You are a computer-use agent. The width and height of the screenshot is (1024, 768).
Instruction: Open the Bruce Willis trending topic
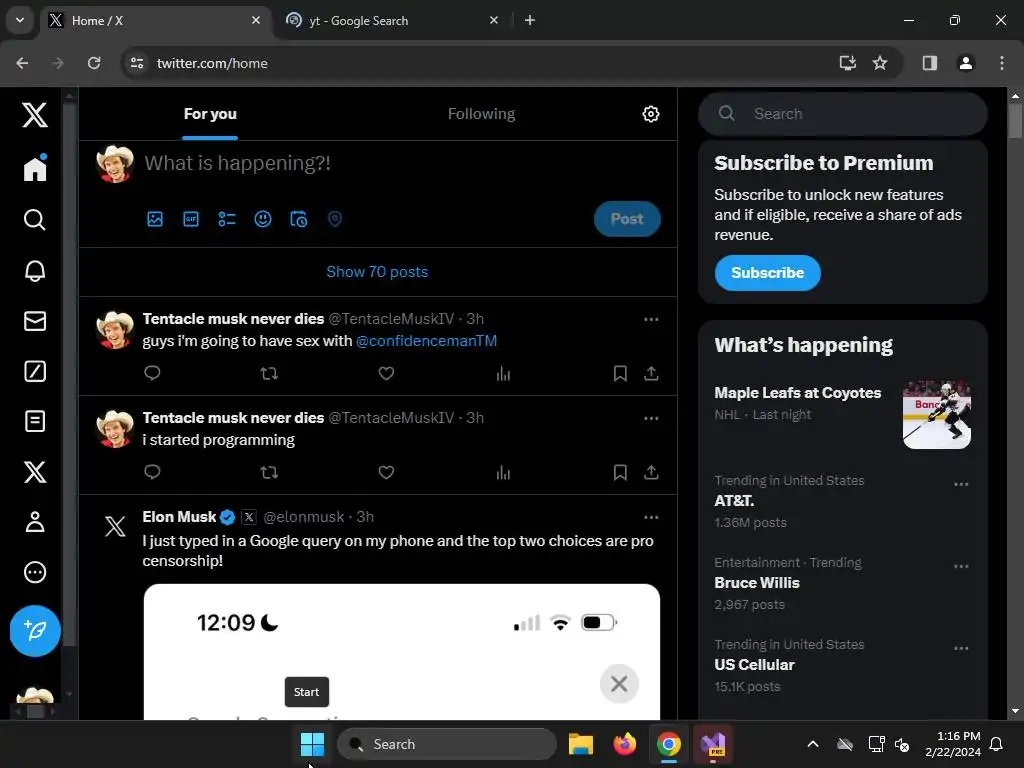click(757, 583)
